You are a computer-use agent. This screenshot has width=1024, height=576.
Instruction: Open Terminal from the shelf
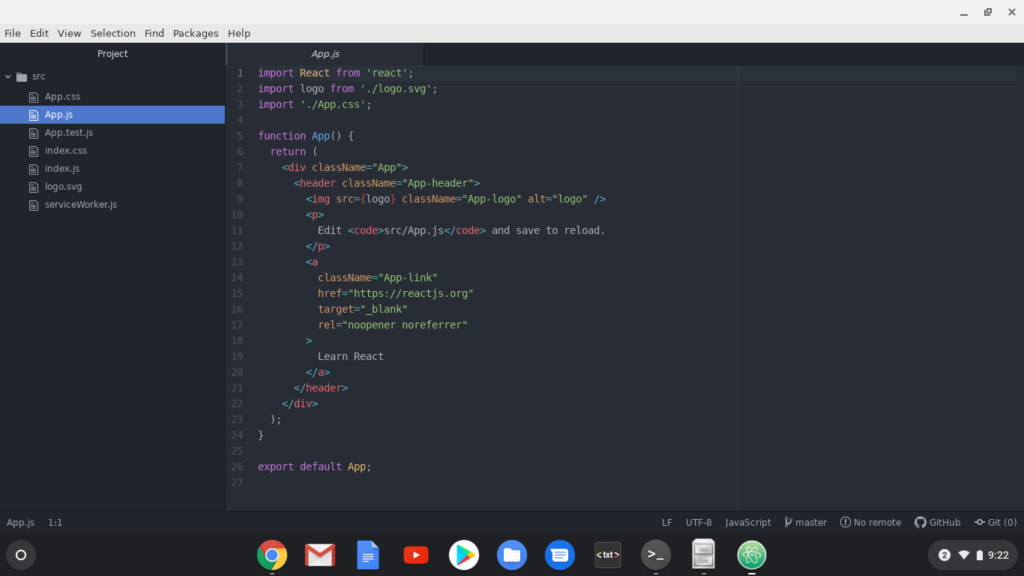click(656, 555)
